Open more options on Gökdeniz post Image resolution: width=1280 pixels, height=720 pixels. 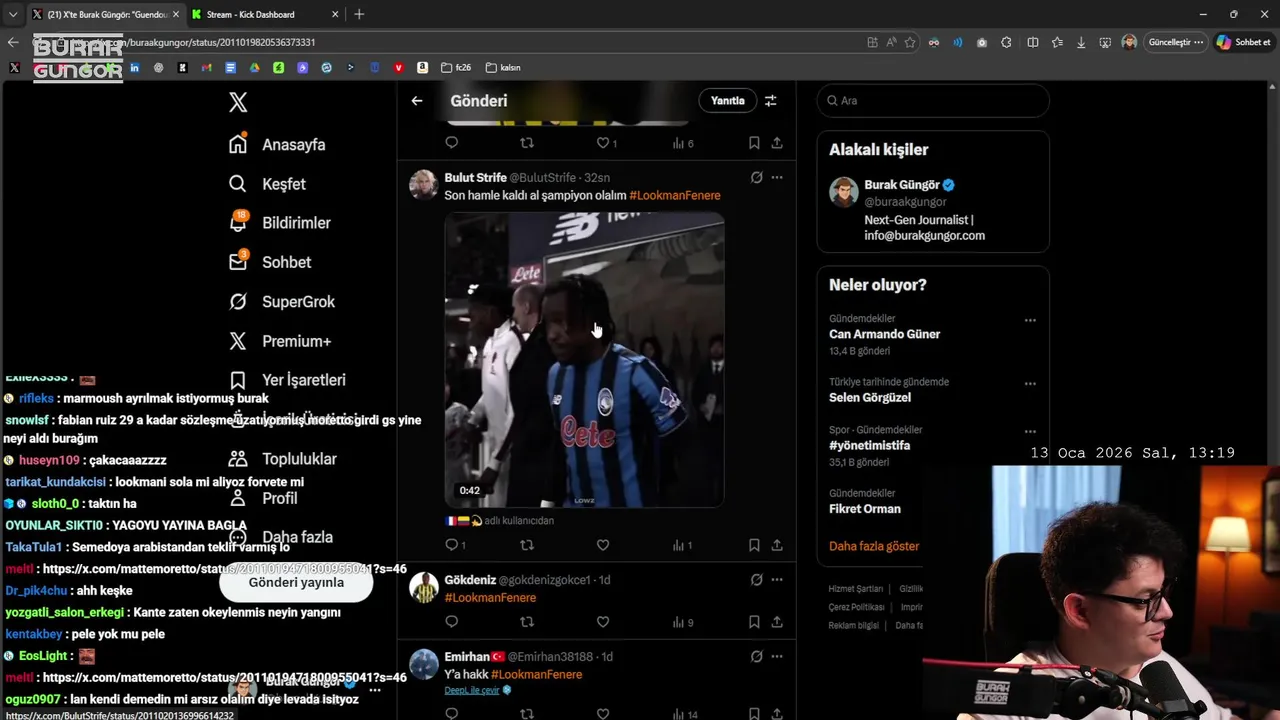pyautogui.click(x=777, y=580)
